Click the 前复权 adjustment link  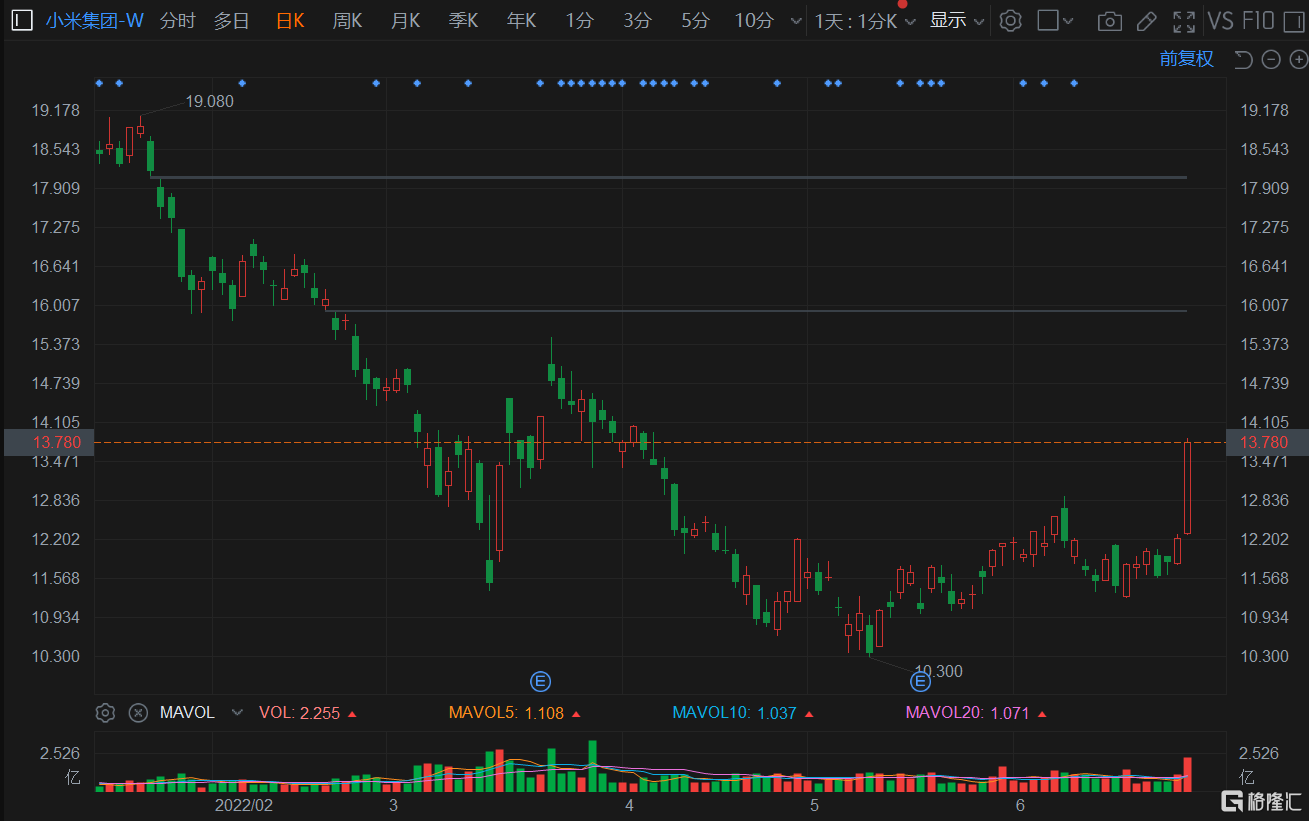pos(1186,59)
